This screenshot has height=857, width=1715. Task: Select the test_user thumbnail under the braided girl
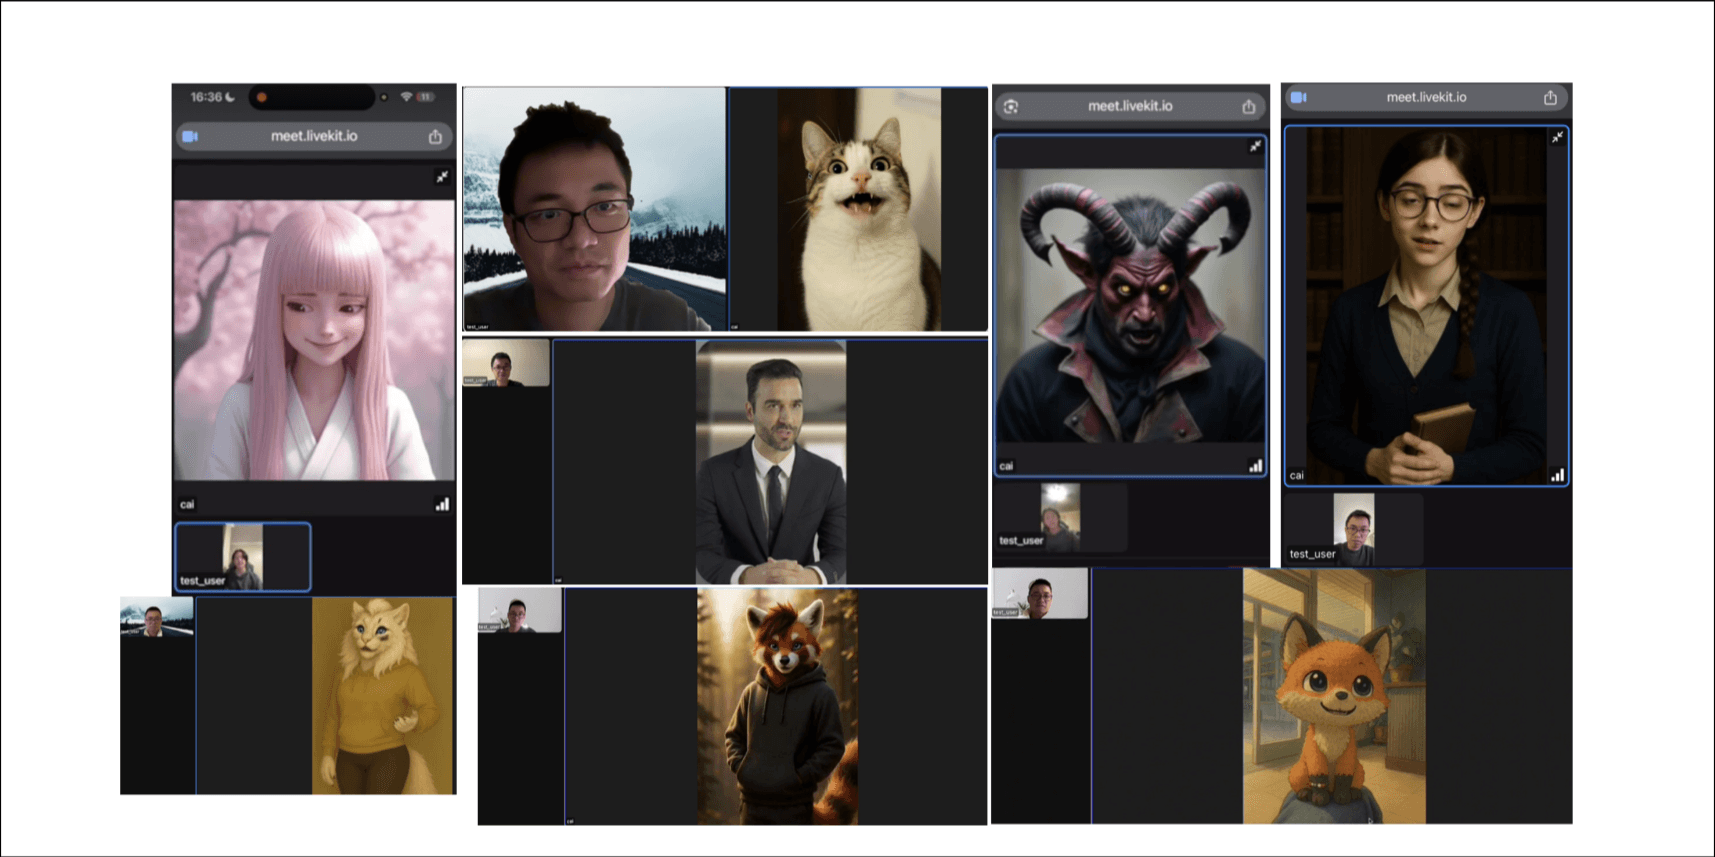coord(1353,528)
